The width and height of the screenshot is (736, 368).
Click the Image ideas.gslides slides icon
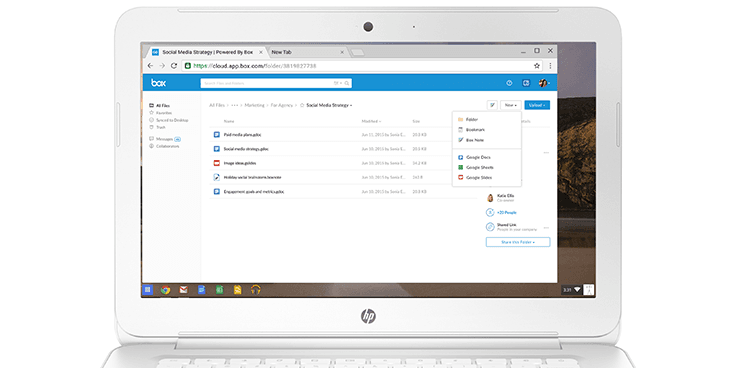tap(216, 163)
